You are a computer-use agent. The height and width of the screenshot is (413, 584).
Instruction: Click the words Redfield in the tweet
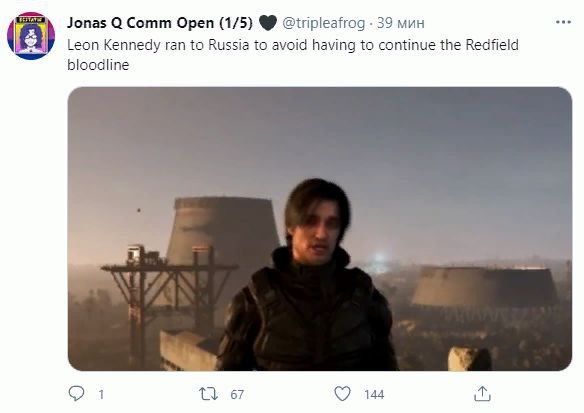tap(492, 45)
